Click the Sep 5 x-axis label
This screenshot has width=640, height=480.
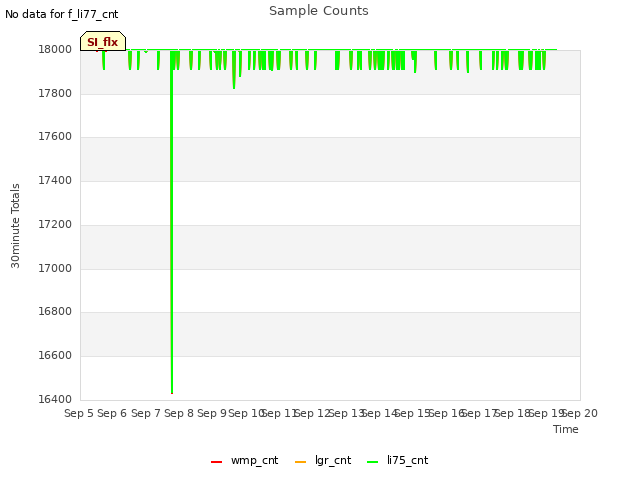pyautogui.click(x=79, y=413)
